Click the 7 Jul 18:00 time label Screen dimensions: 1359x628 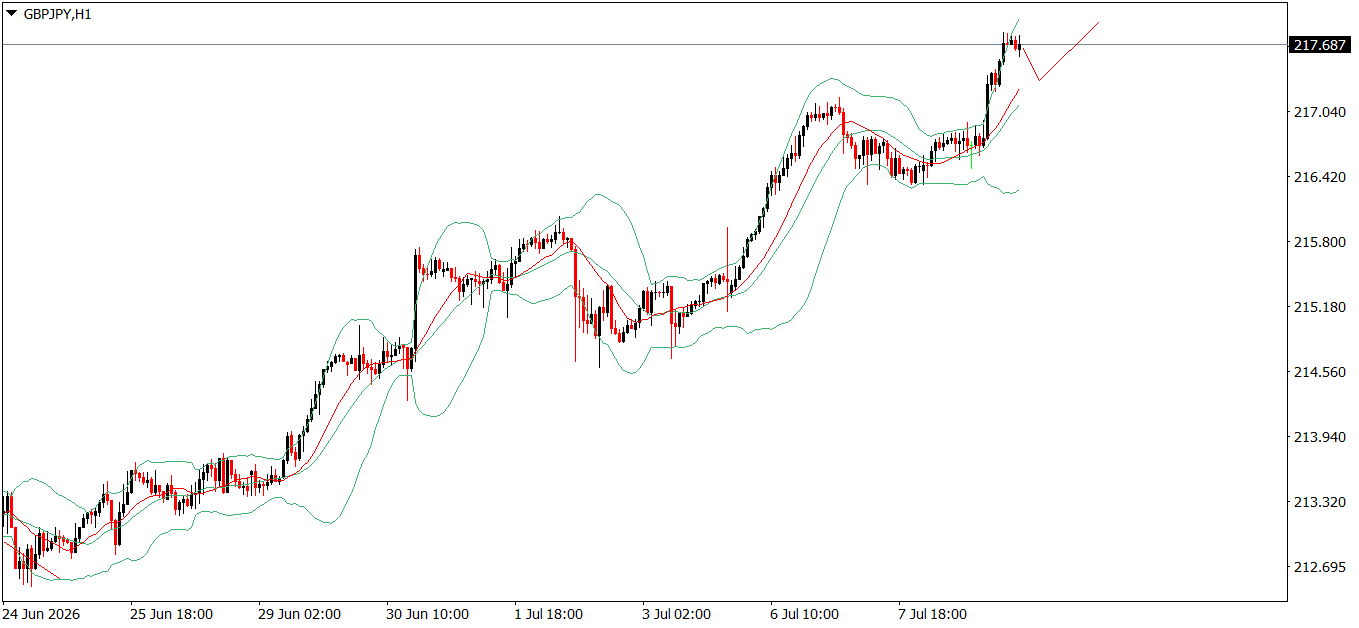click(933, 613)
